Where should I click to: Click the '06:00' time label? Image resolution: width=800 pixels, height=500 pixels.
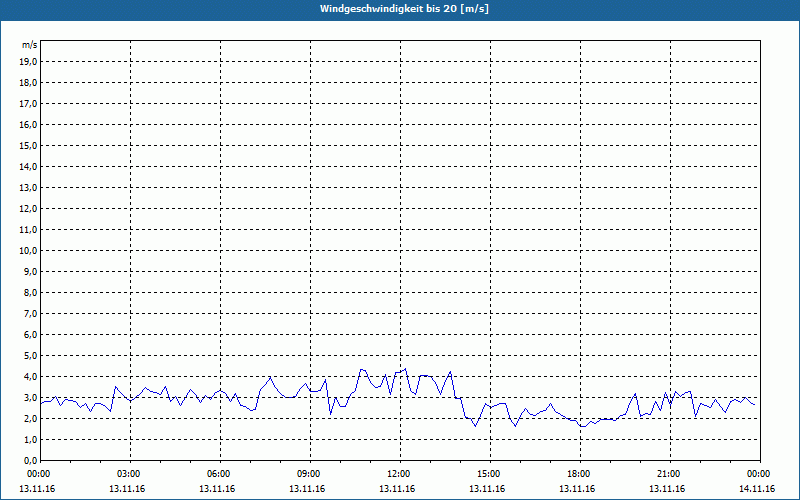(220, 474)
